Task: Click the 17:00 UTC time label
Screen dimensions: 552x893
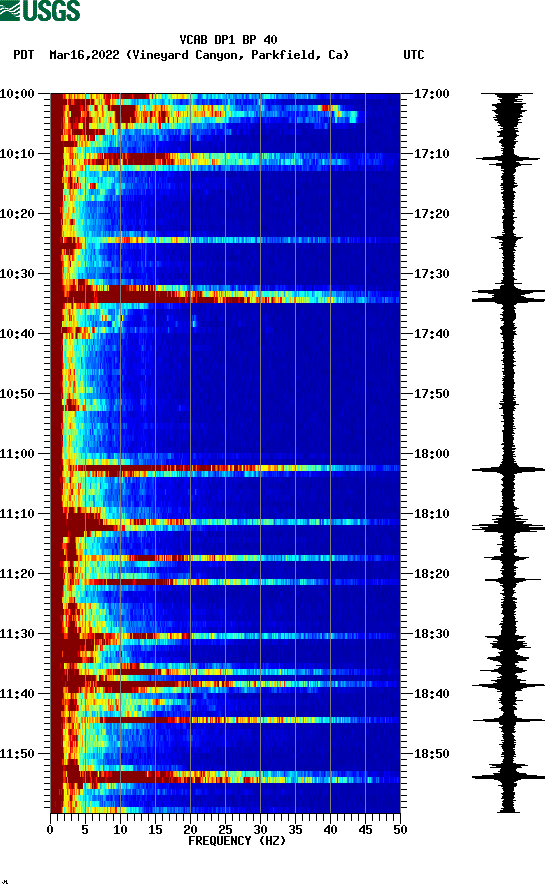Action: [x=431, y=93]
